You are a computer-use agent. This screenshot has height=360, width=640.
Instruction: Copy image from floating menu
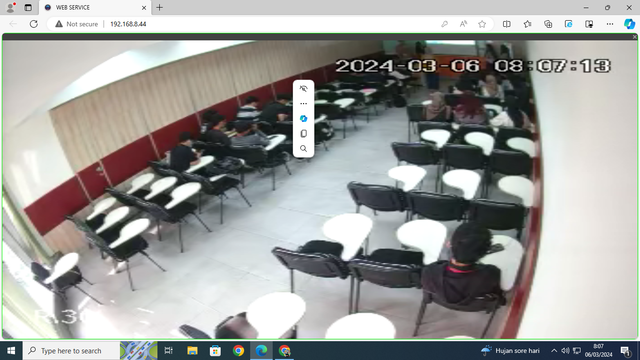(303, 133)
